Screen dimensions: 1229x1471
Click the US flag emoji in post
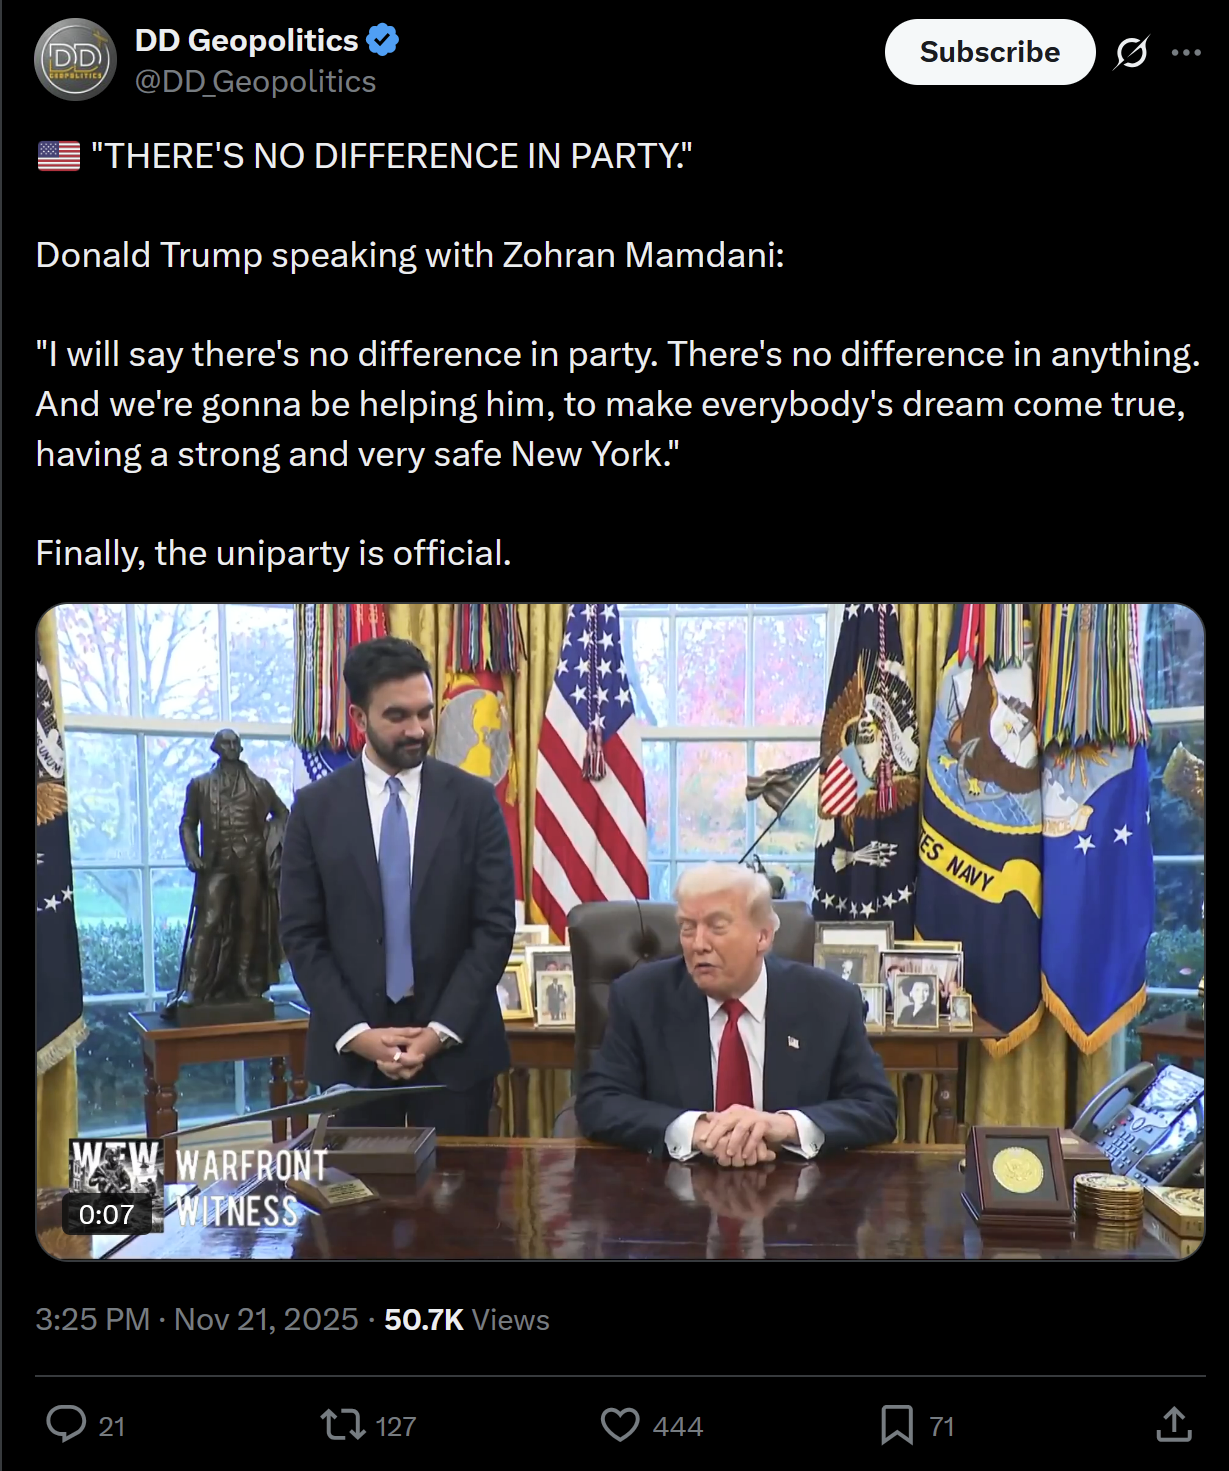click(x=59, y=156)
